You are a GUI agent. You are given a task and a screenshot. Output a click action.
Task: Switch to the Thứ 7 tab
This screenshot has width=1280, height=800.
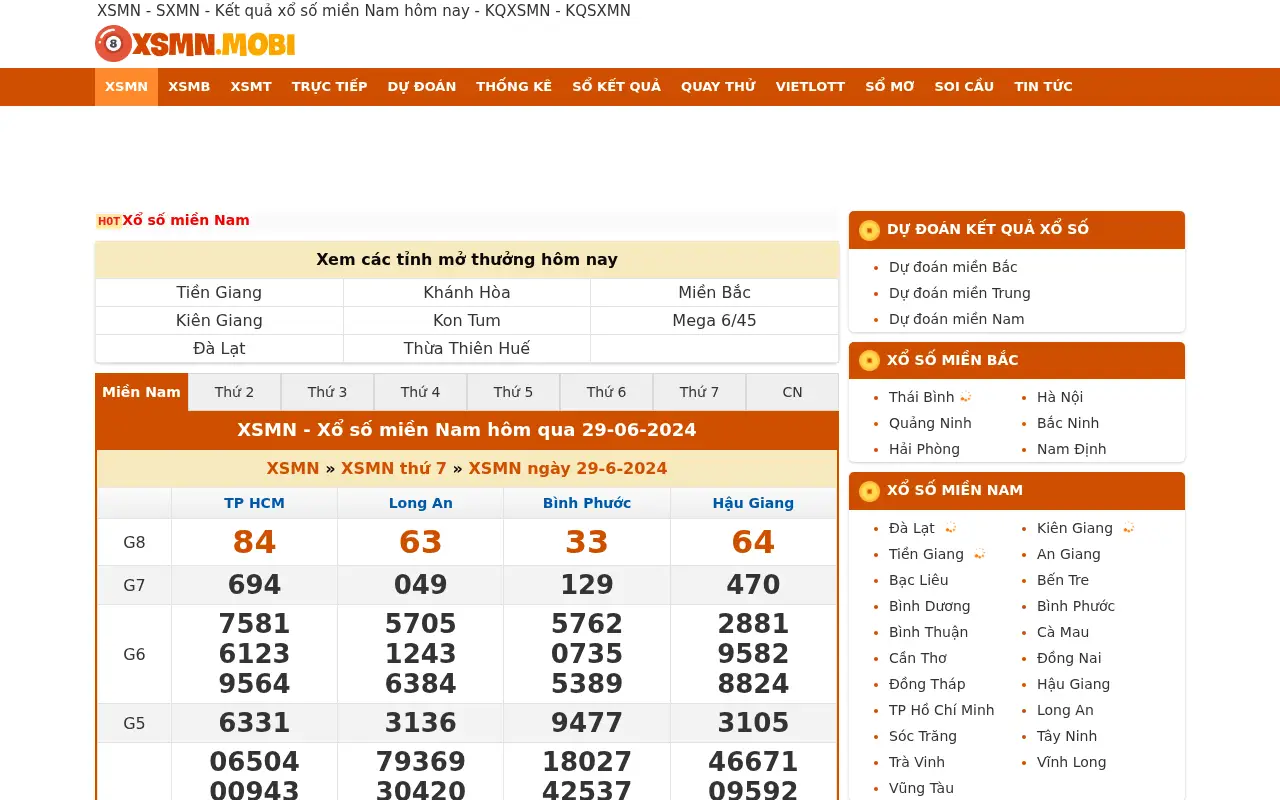click(699, 392)
